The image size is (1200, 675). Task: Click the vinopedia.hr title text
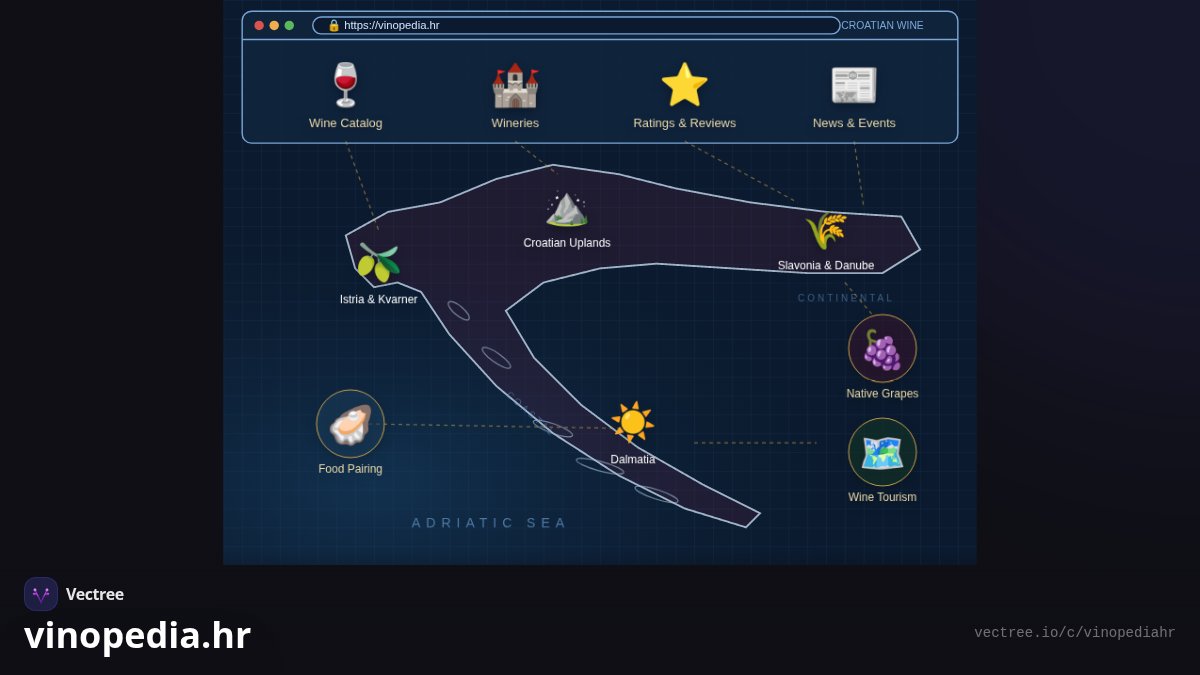(x=137, y=635)
